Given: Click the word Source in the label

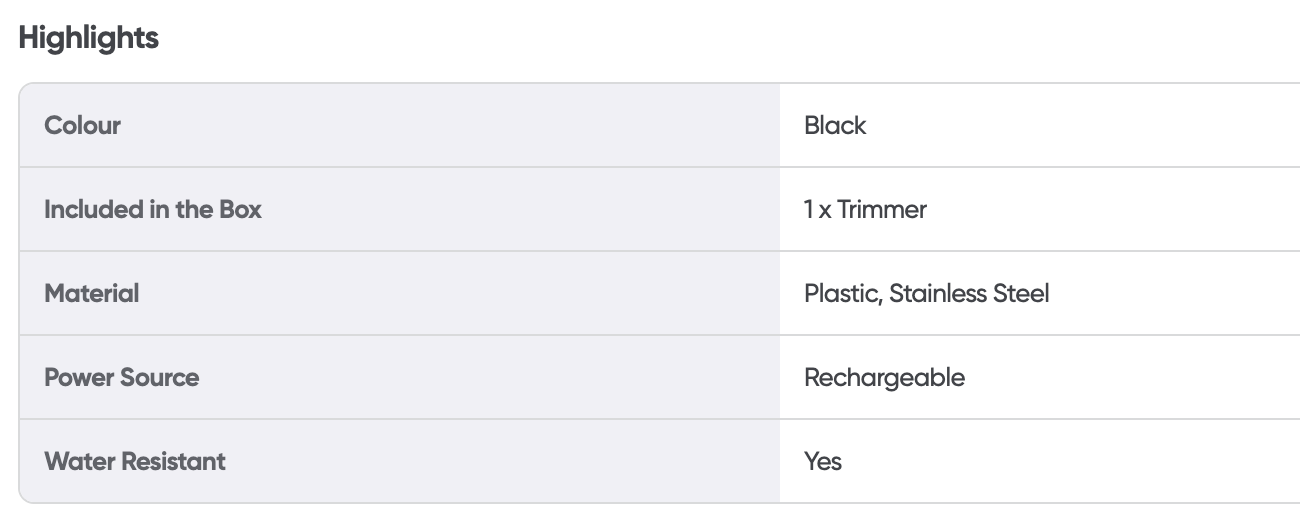Looking at the screenshot, I should 160,378.
